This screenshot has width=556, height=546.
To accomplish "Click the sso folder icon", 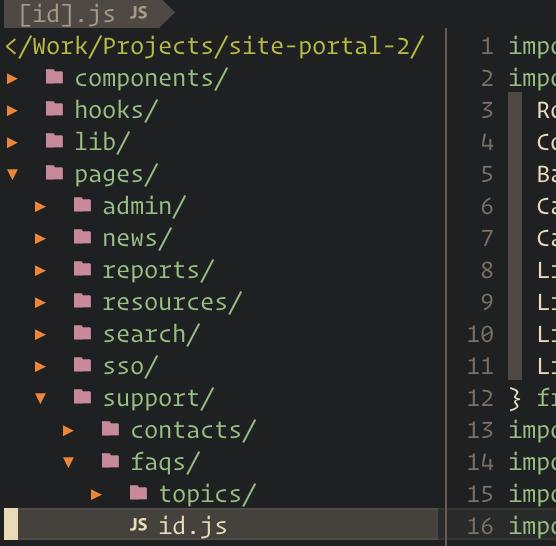I will click(83, 365).
